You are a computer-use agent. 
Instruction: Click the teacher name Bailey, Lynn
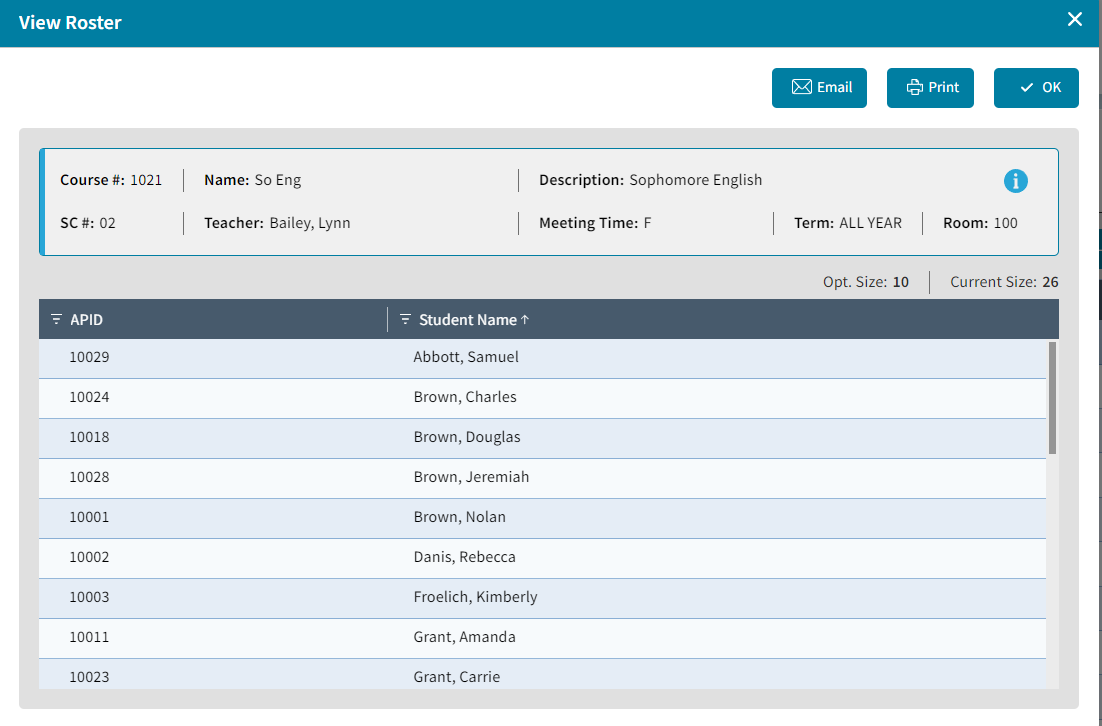pyautogui.click(x=310, y=223)
